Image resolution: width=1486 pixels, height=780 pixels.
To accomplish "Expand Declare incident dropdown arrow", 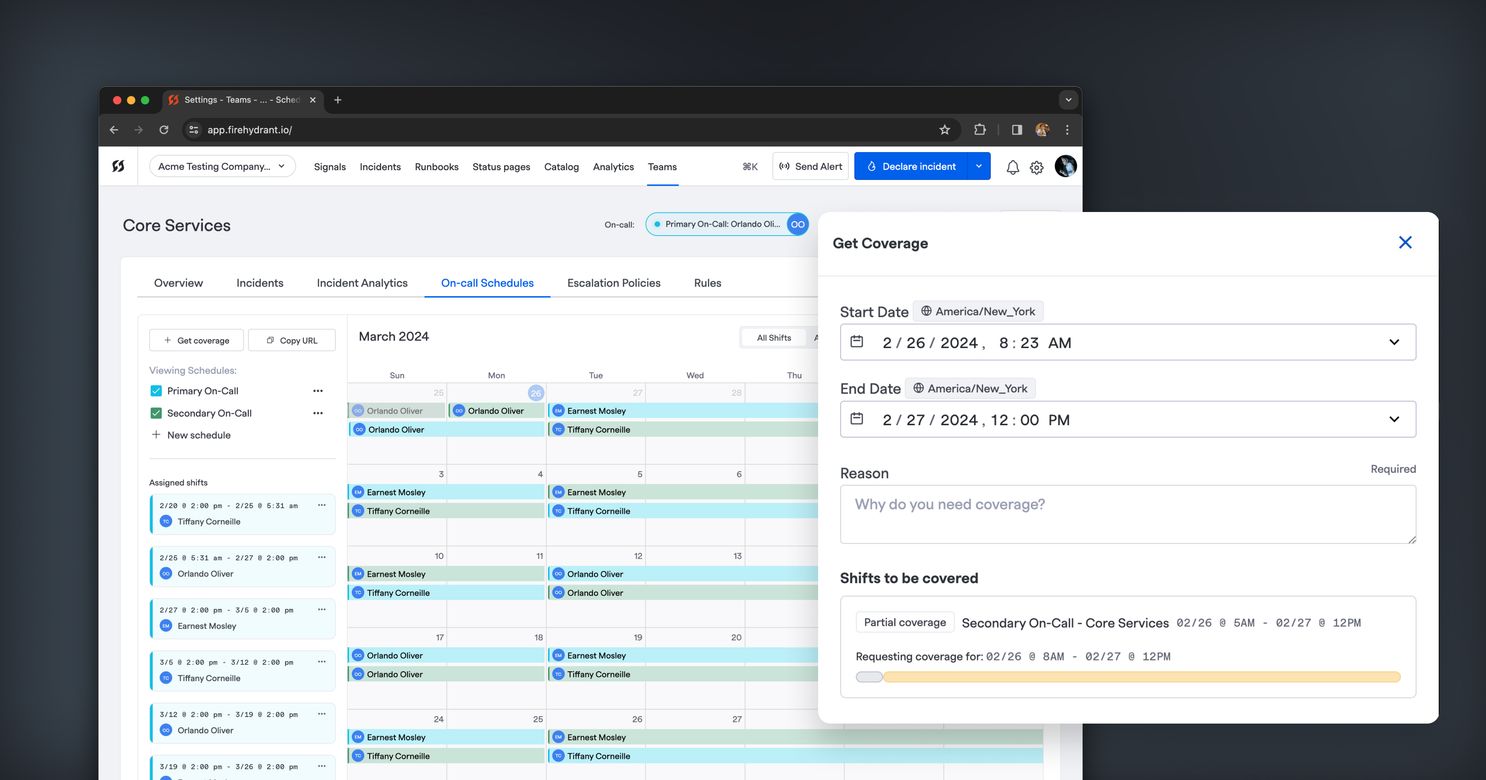I will point(978,167).
